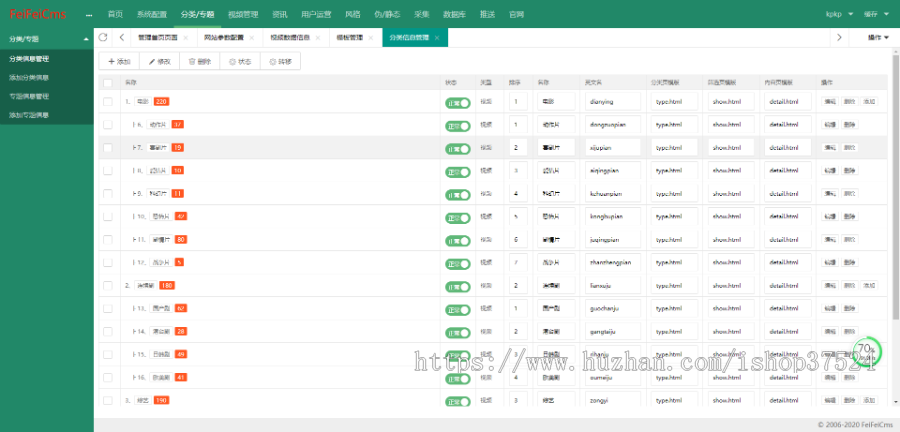Click the three-dots sidebar collapse icon
Screen dimensions: 900x432
[89, 15]
